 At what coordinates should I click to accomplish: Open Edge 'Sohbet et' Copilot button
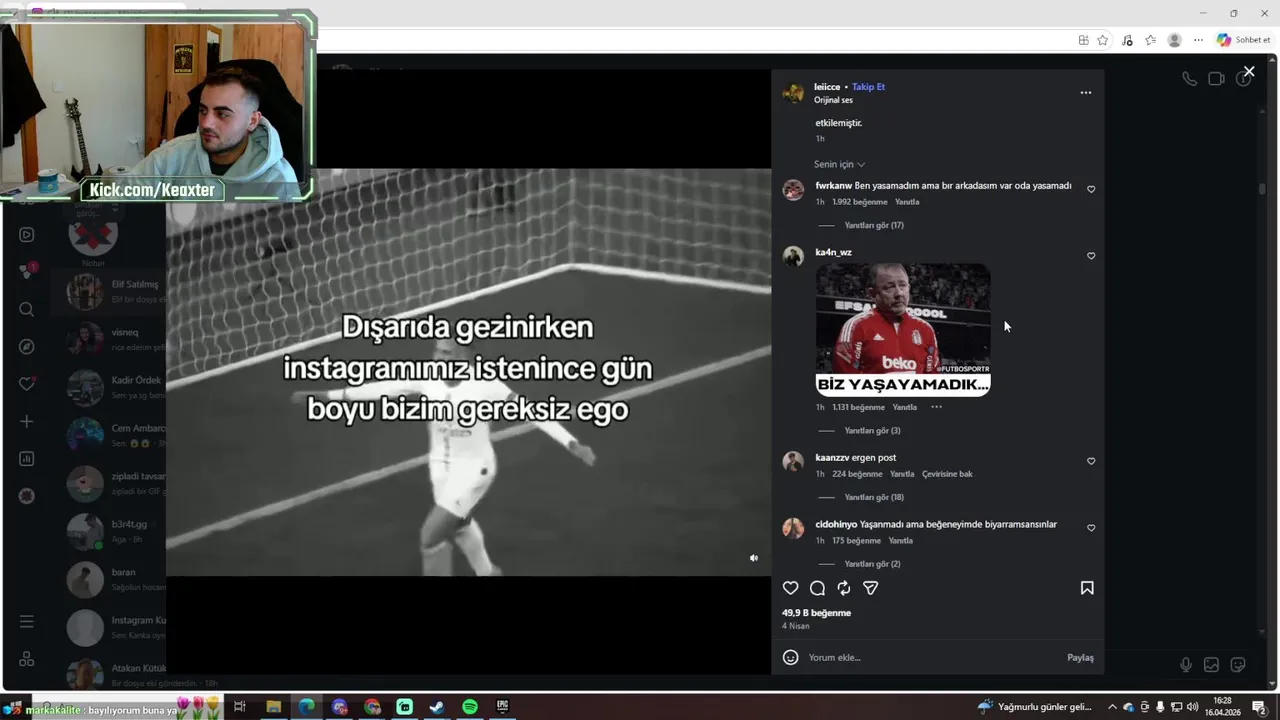tap(1243, 40)
